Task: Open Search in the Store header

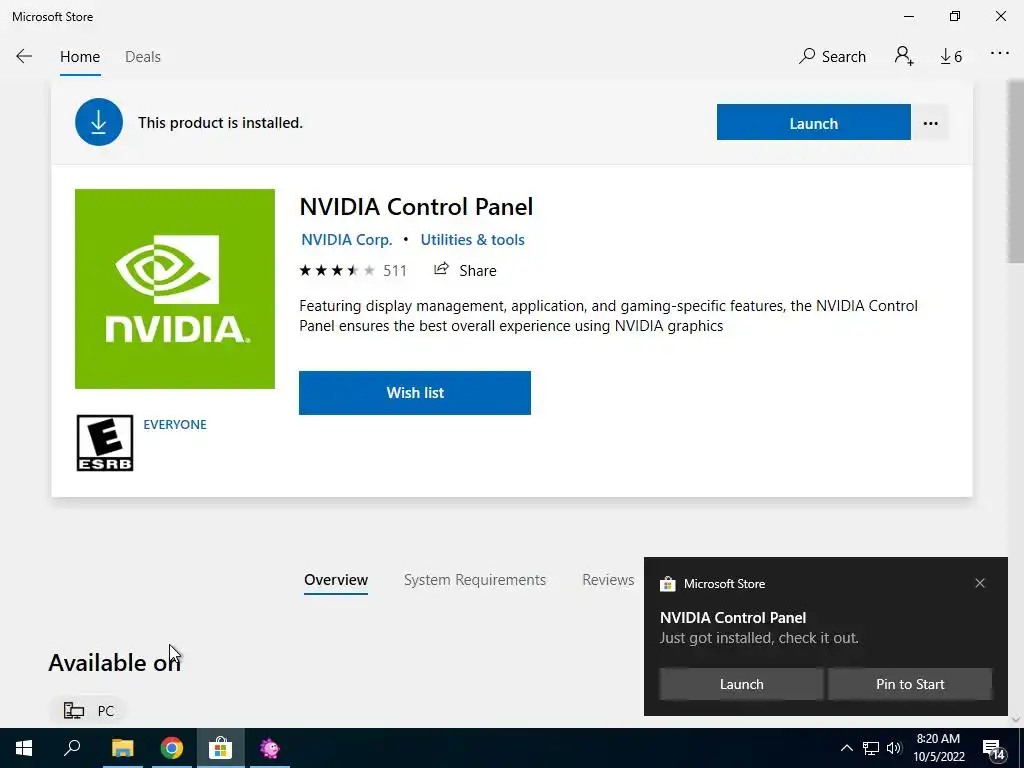Action: coord(832,56)
